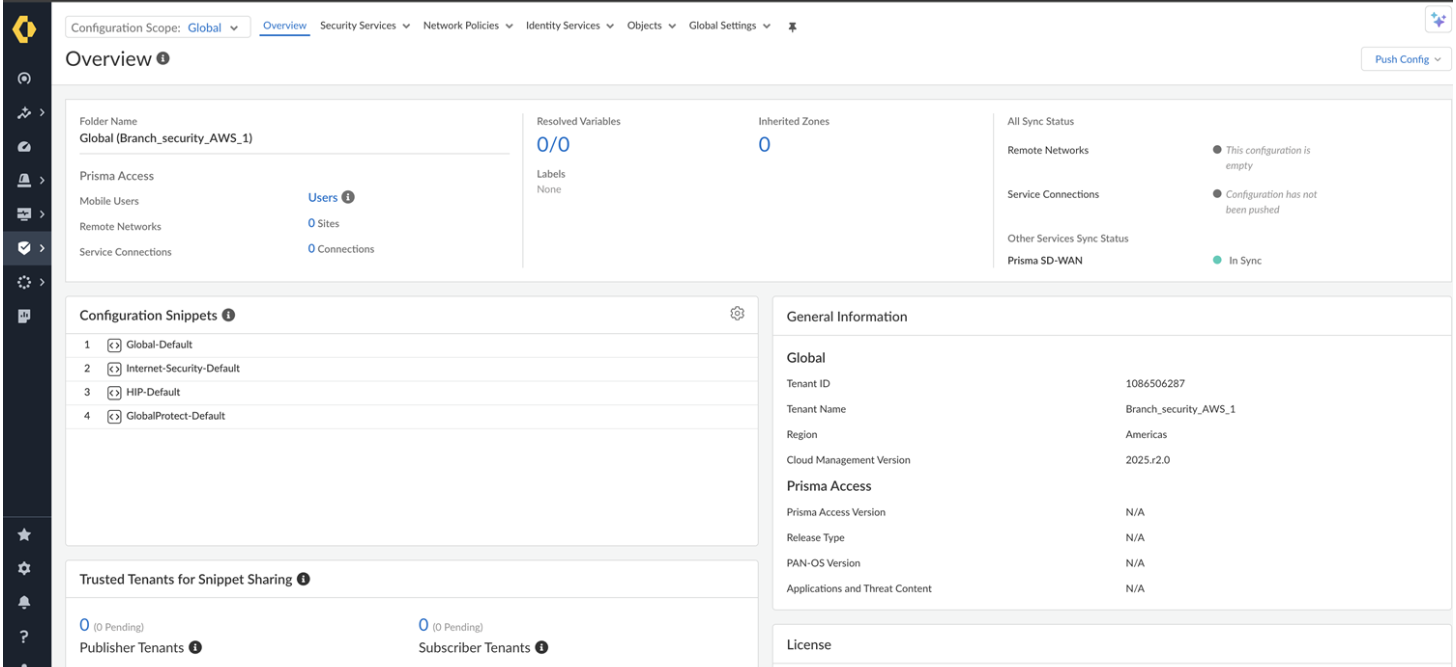
Task: Click the info icon next to Publisher Tenants
Action: point(195,648)
